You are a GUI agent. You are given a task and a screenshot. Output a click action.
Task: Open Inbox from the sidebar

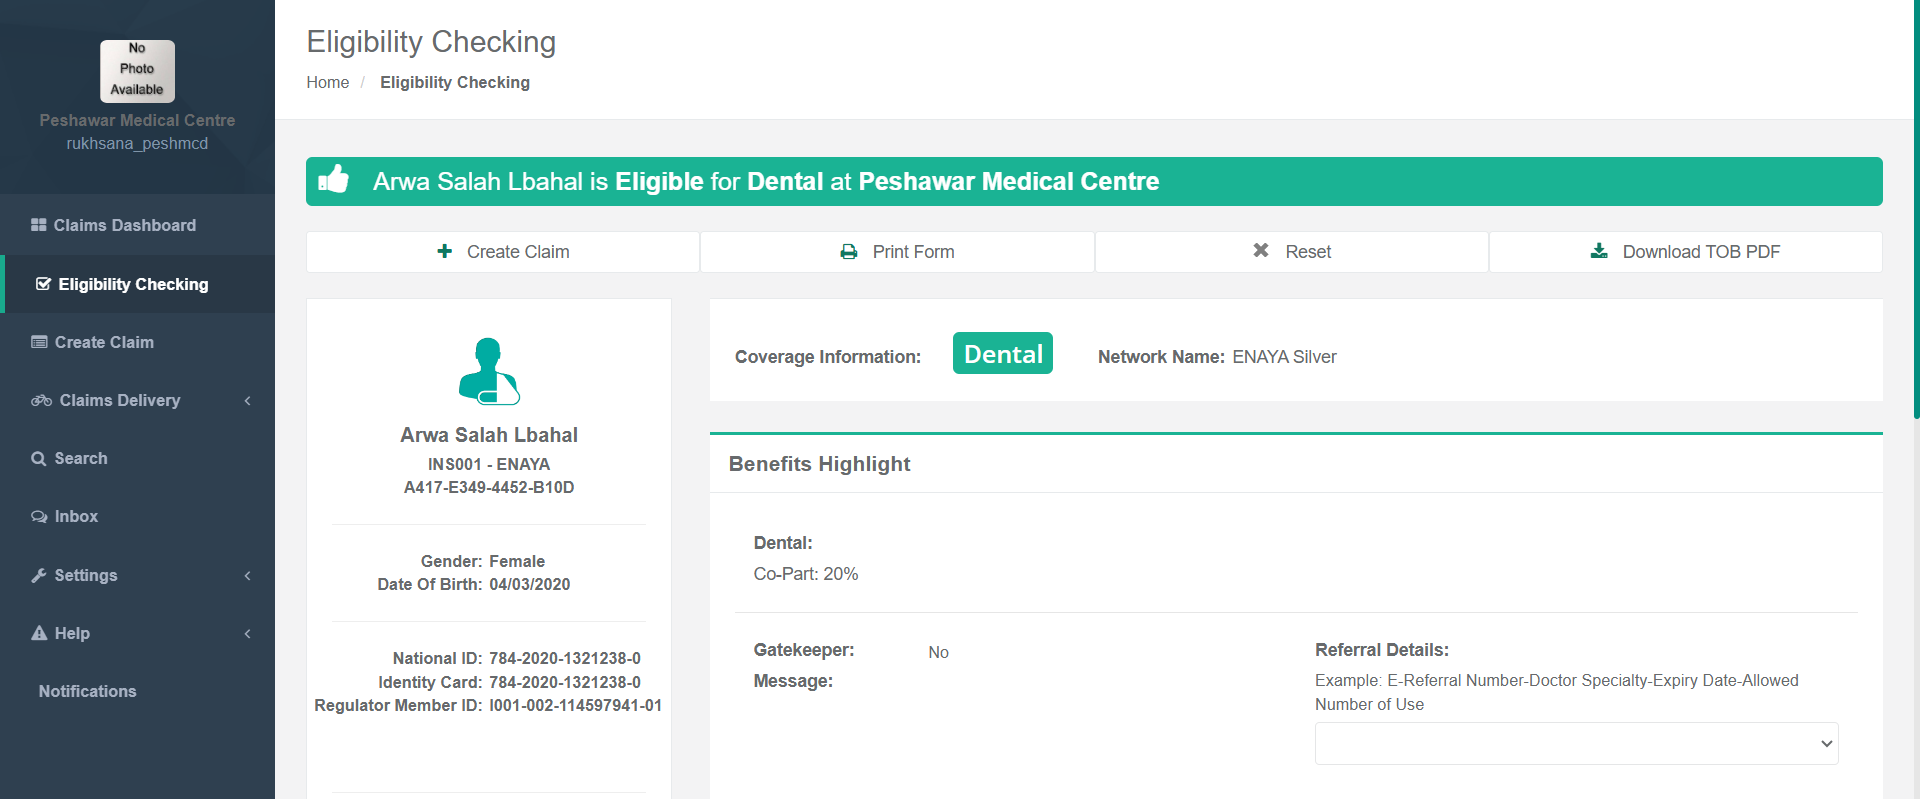(x=76, y=516)
